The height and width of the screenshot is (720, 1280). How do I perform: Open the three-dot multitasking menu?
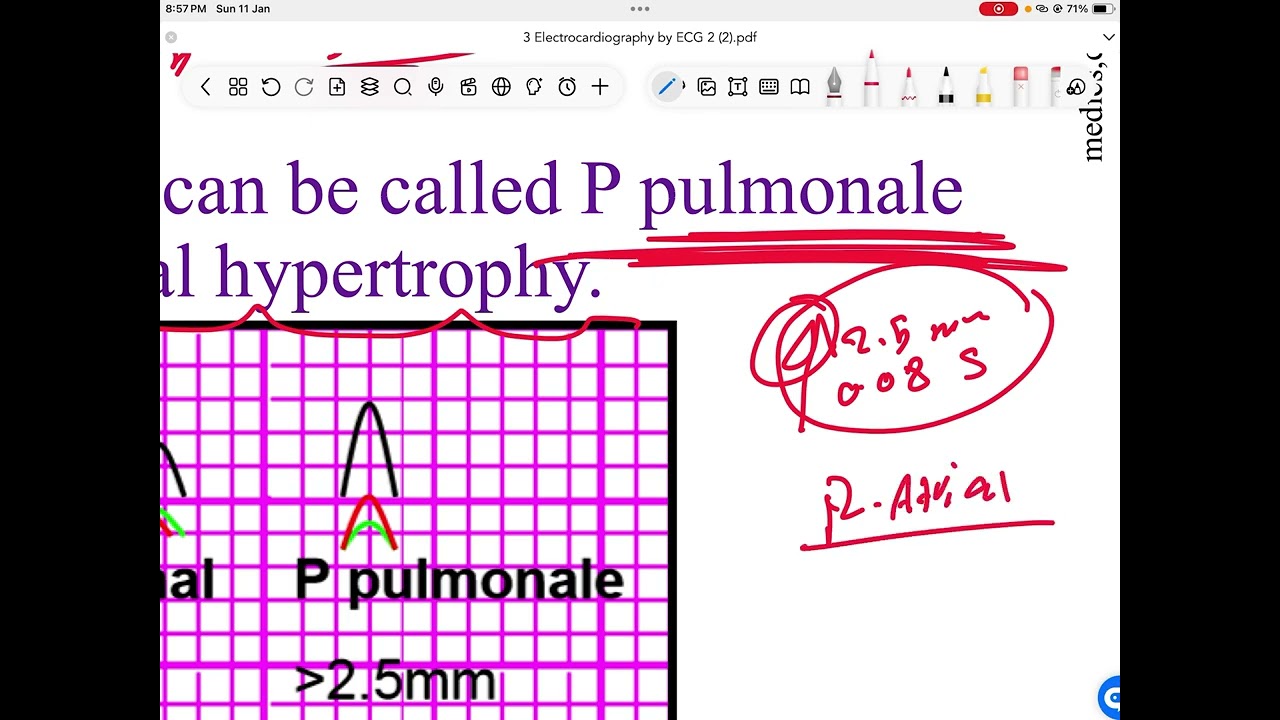(640, 8)
